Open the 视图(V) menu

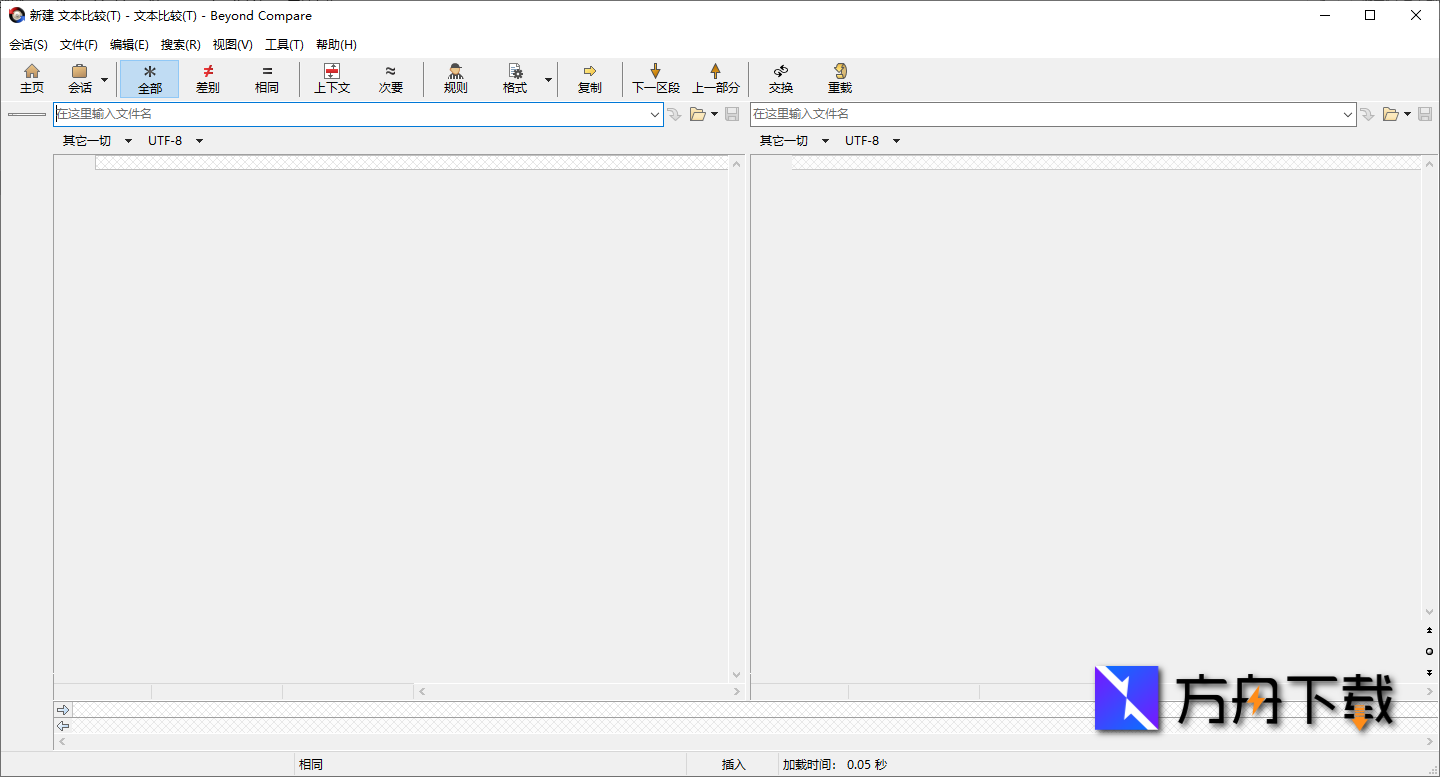[232, 45]
